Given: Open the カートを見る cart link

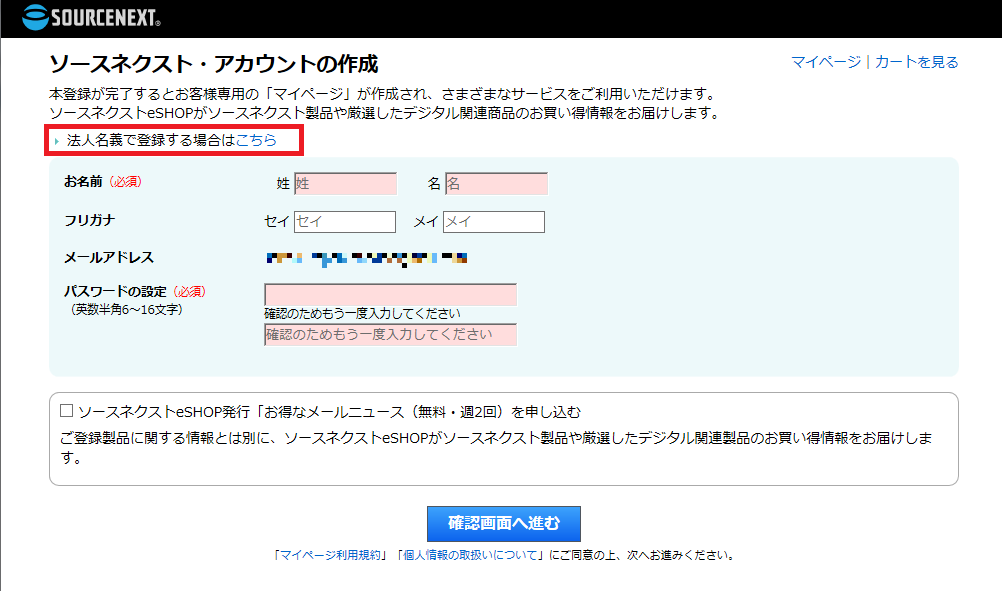Looking at the screenshot, I should click(916, 62).
